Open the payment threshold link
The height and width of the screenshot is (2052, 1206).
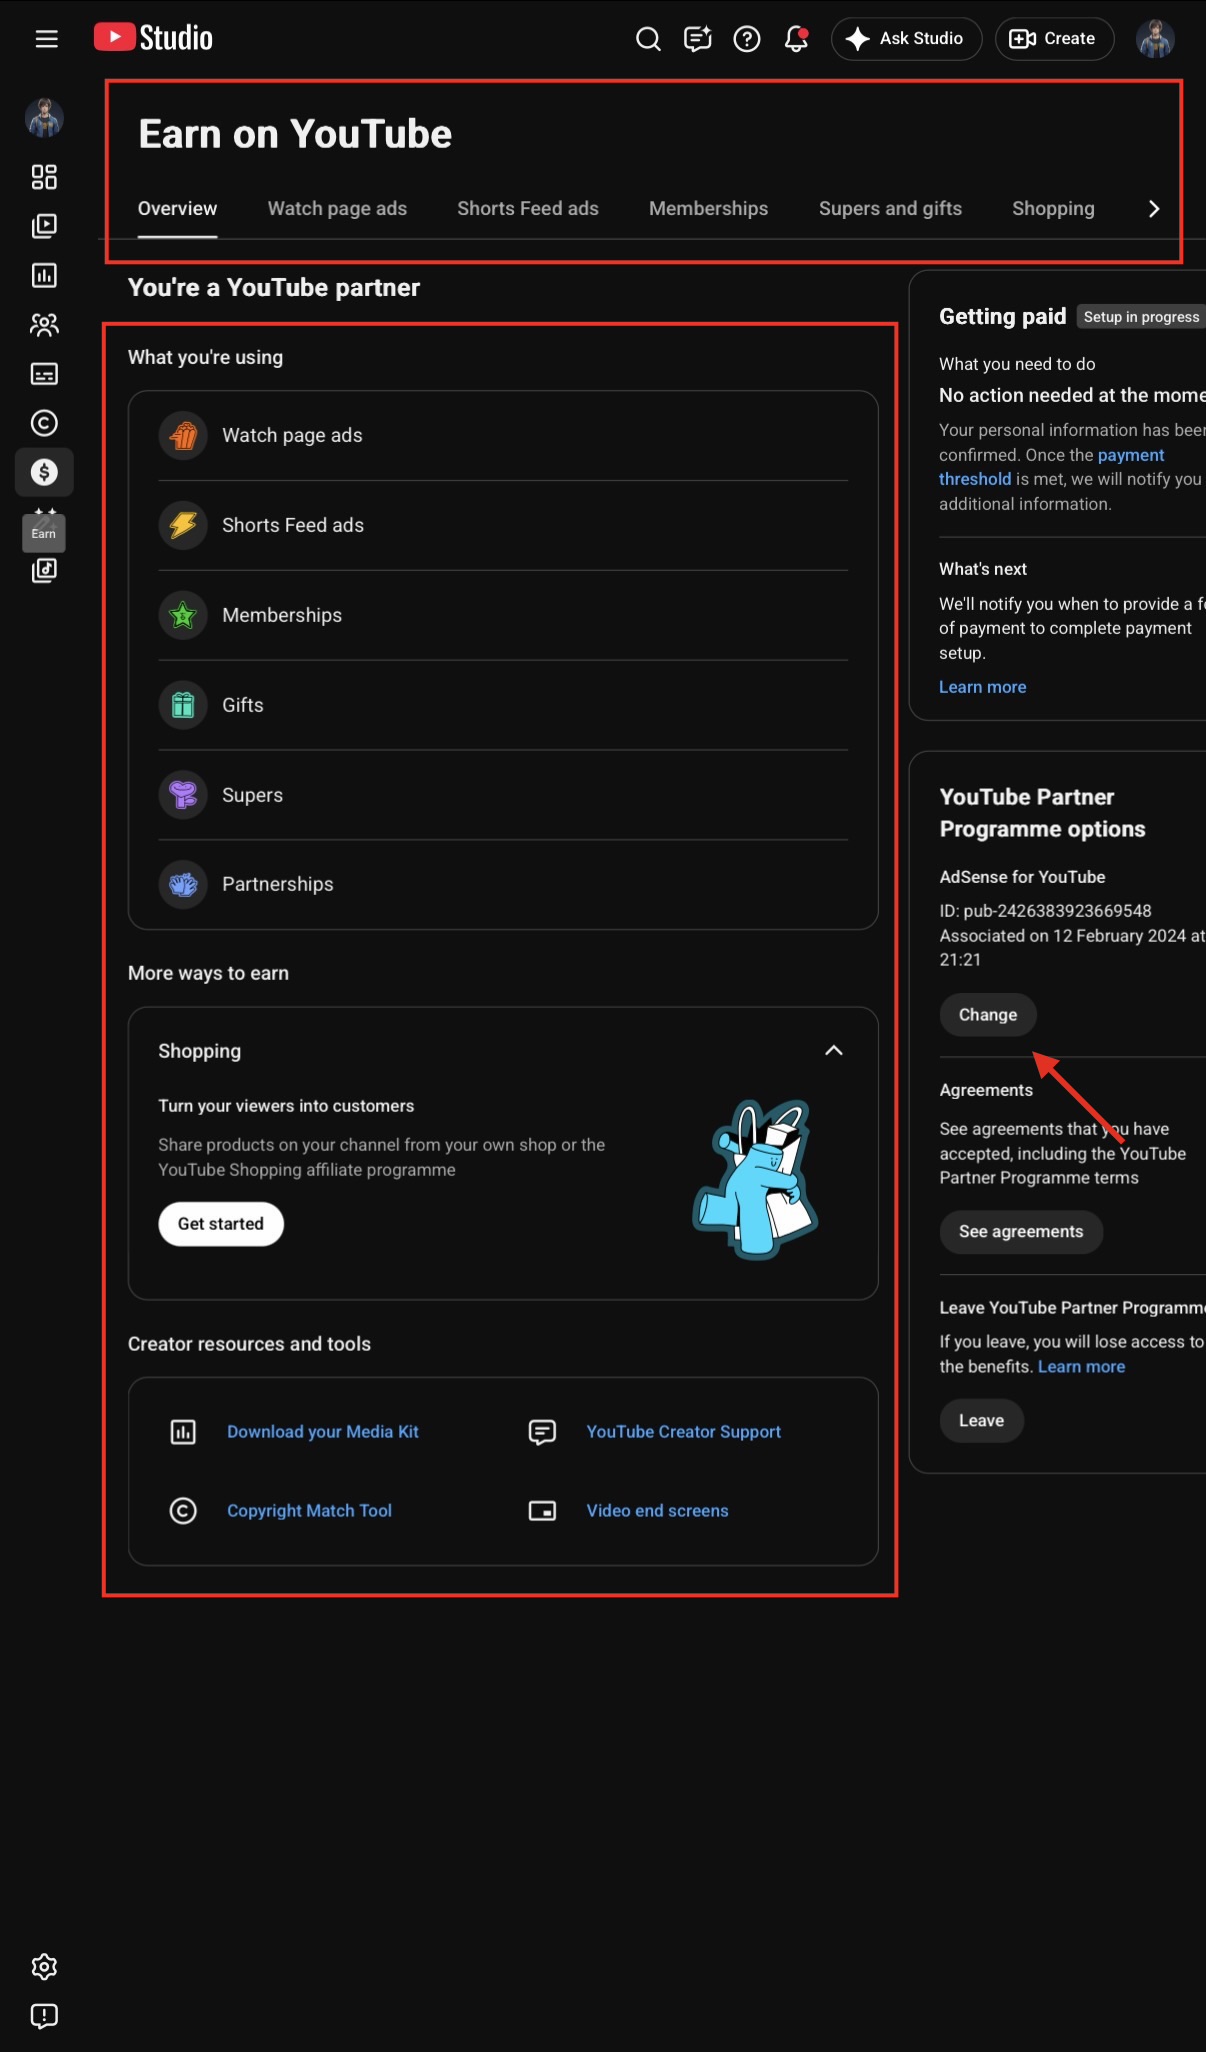(1130, 456)
